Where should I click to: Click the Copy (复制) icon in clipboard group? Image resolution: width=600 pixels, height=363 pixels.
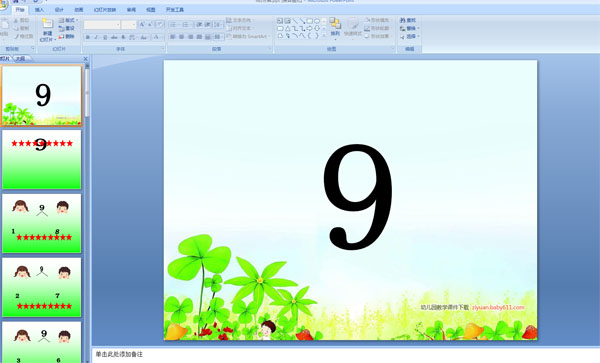(17, 28)
